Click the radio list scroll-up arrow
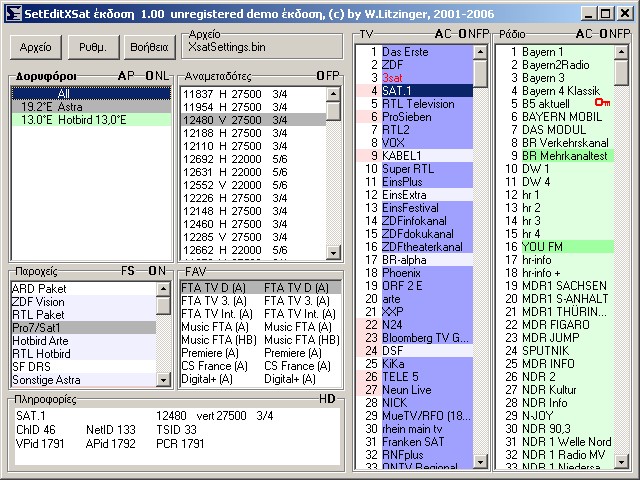 [x=621, y=51]
